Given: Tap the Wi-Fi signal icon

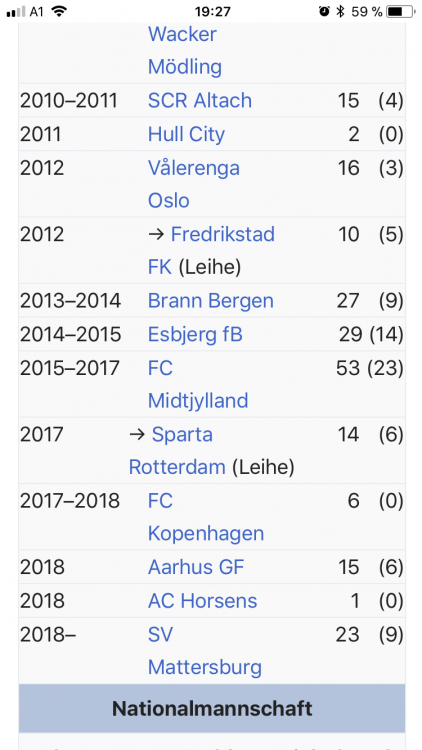Looking at the screenshot, I should click(x=59, y=11).
